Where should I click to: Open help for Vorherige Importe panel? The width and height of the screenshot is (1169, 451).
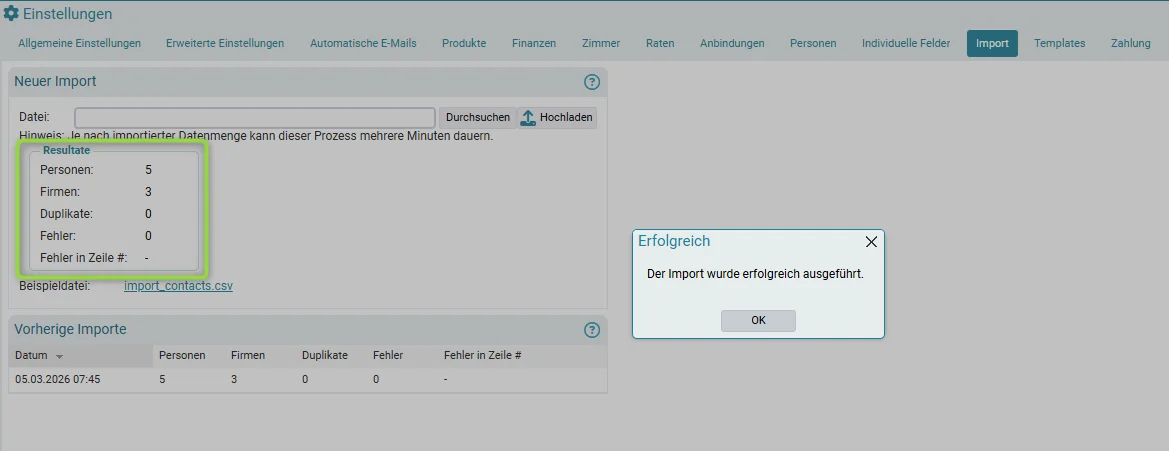(x=592, y=329)
